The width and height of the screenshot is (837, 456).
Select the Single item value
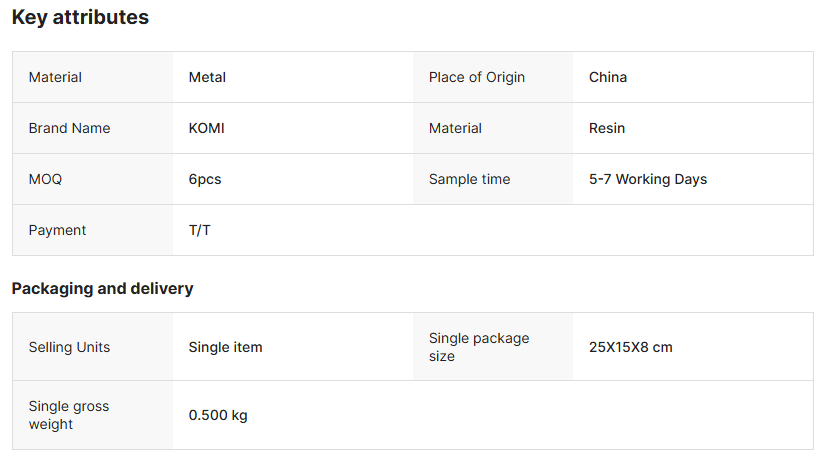click(x=226, y=347)
